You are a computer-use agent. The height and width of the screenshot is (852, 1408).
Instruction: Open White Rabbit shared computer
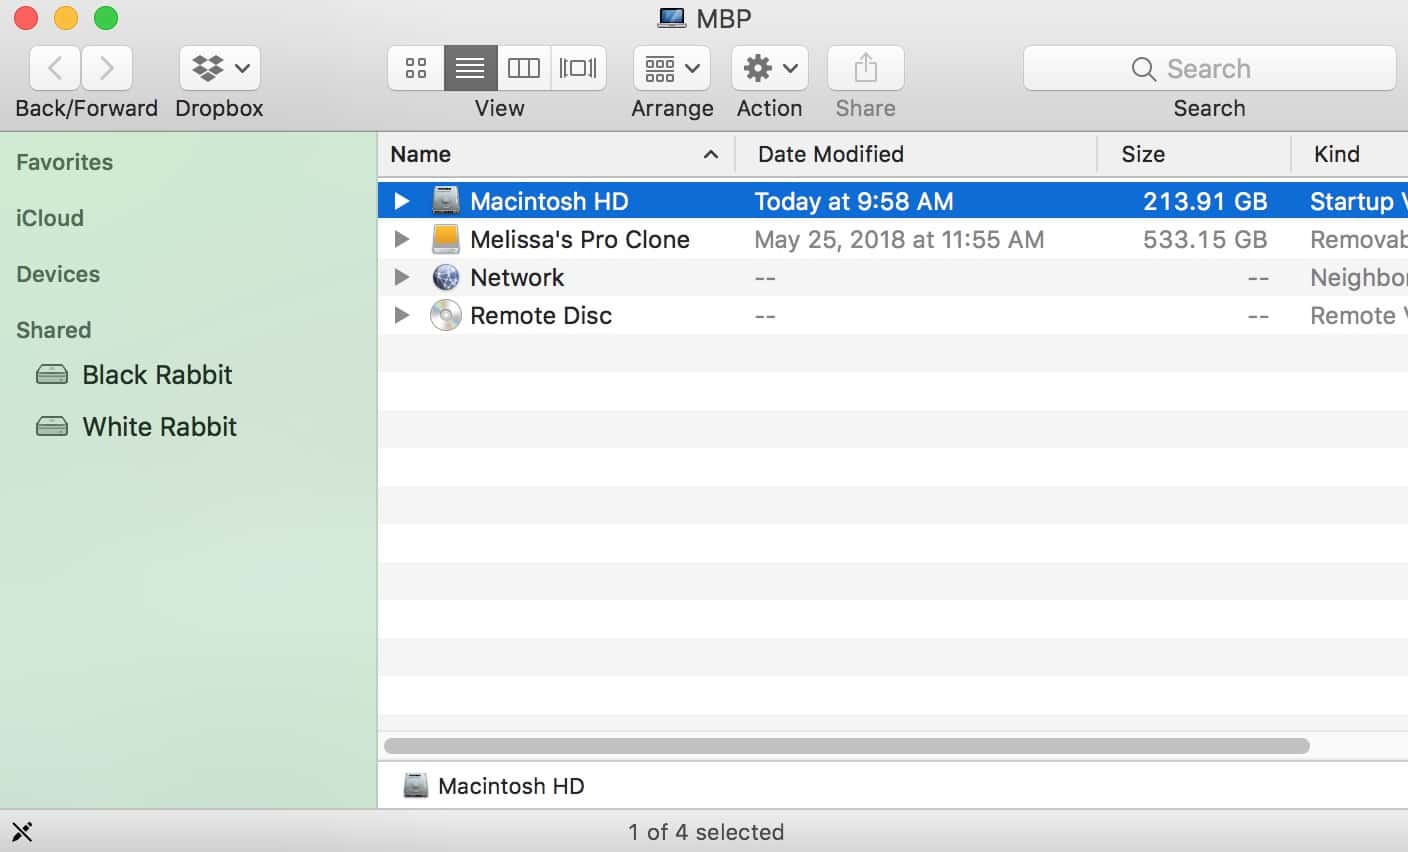159,427
